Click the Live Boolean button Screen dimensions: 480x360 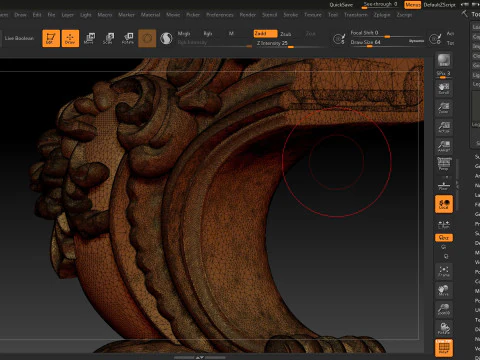[19, 38]
